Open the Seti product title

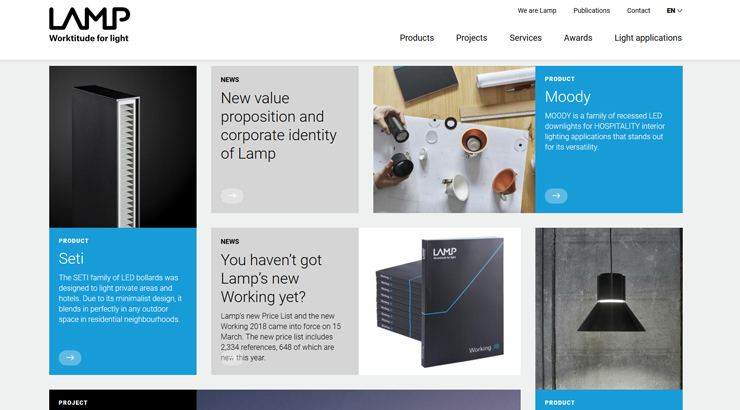(x=71, y=259)
